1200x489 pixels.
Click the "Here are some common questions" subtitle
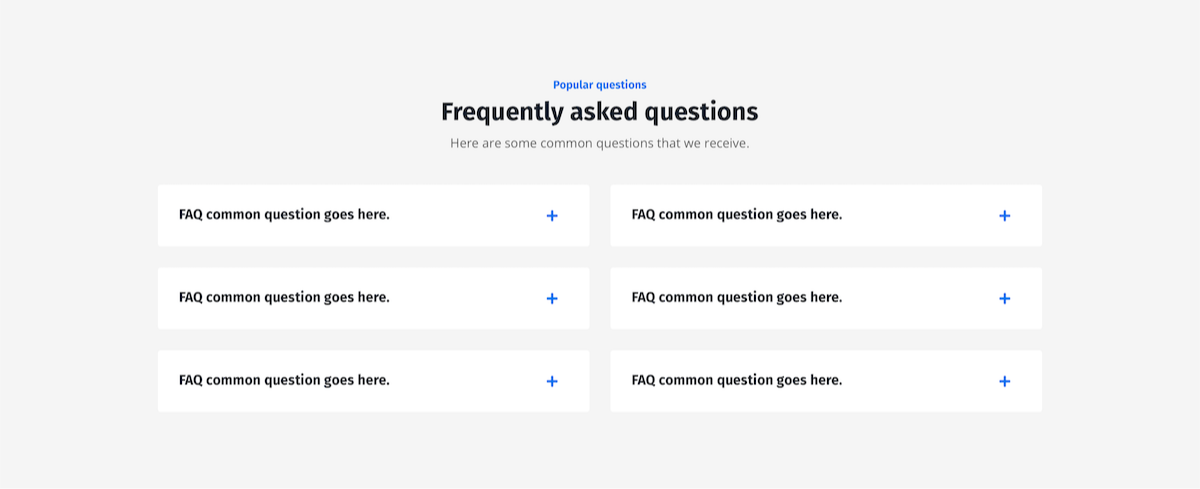[x=600, y=144]
